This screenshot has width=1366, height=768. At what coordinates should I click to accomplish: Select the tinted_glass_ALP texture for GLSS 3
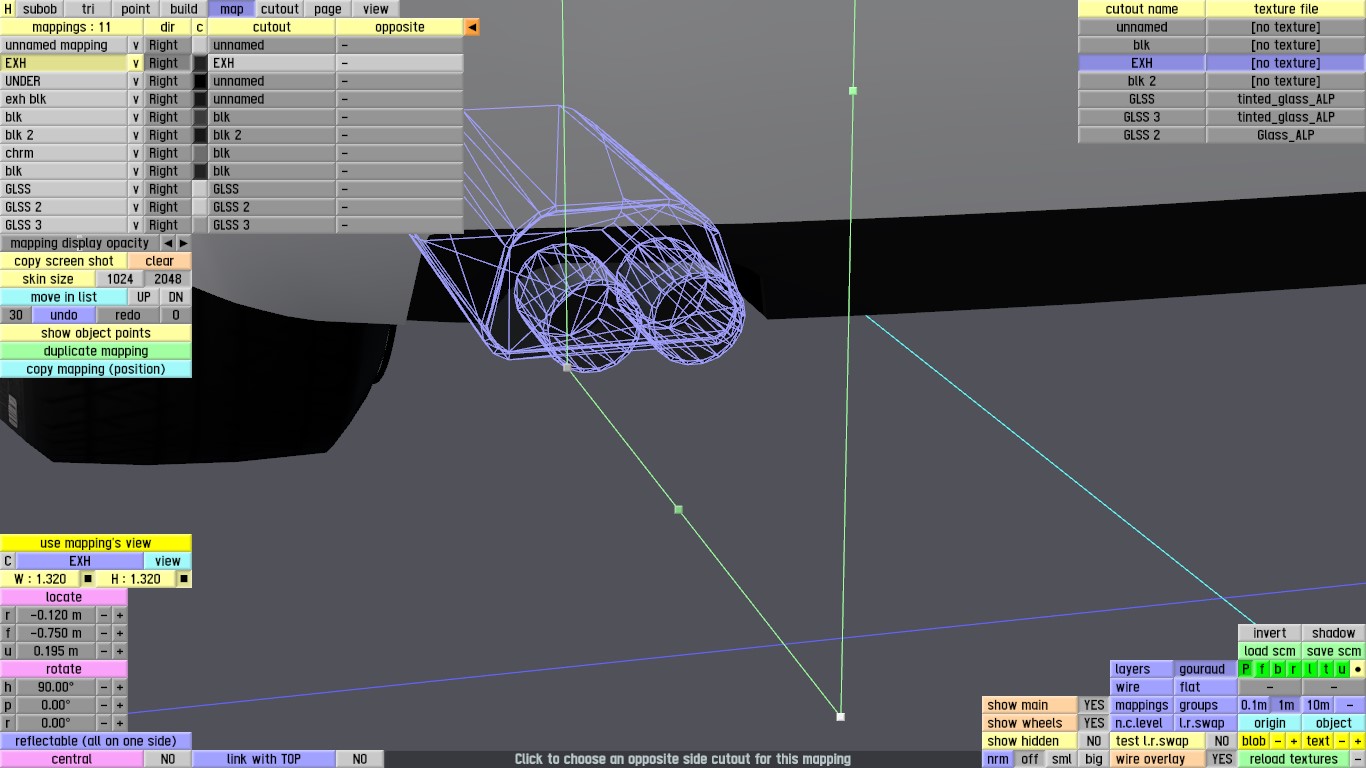[x=1286, y=117]
